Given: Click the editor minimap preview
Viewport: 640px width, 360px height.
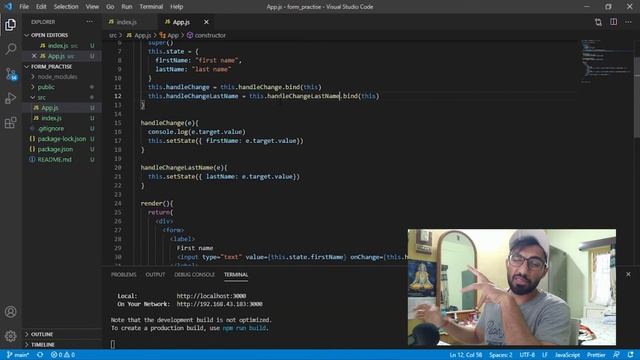Looking at the screenshot, I should (606, 61).
